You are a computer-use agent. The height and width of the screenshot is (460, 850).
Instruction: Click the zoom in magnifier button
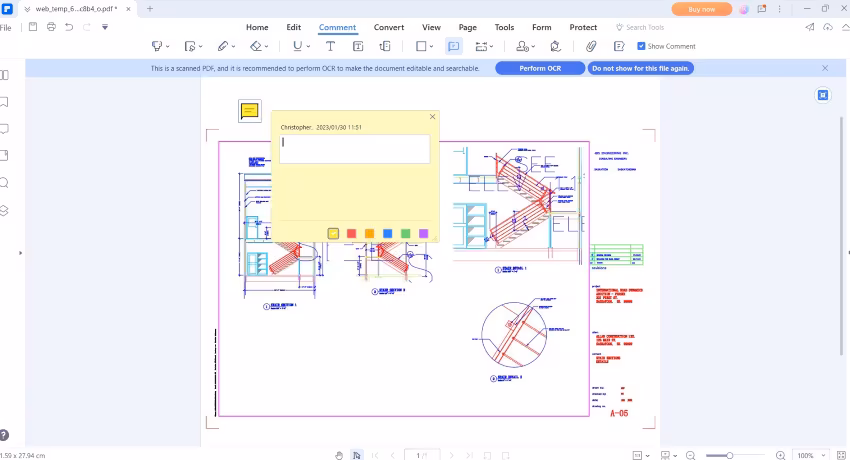780,456
